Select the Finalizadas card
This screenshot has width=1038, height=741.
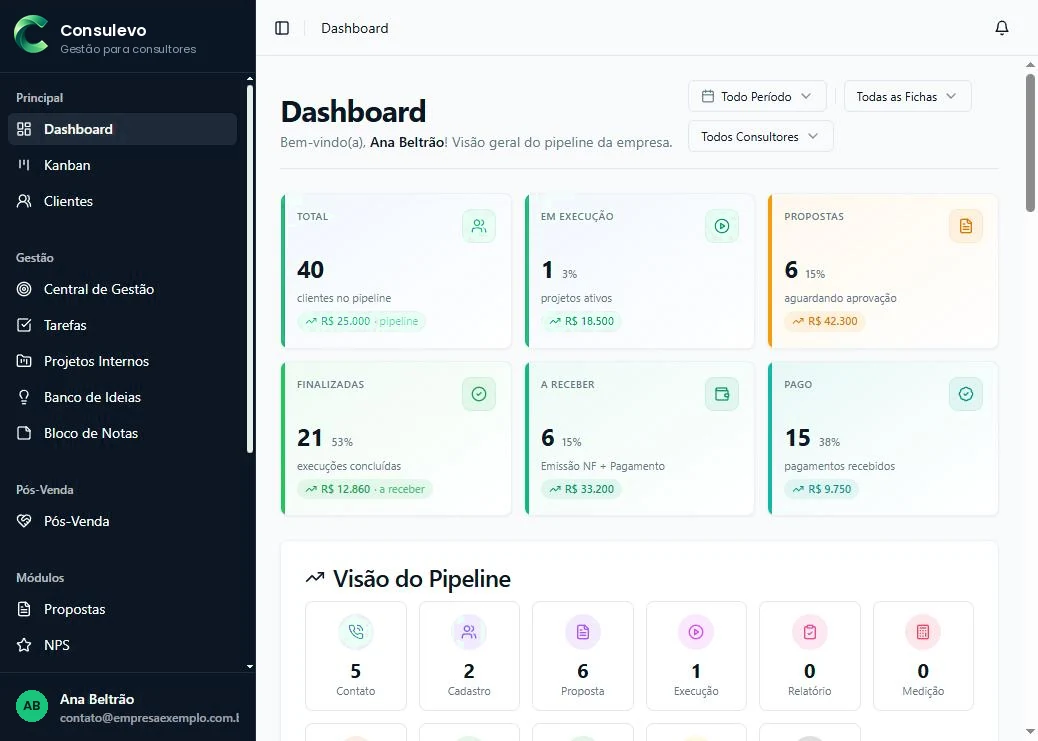click(396, 438)
